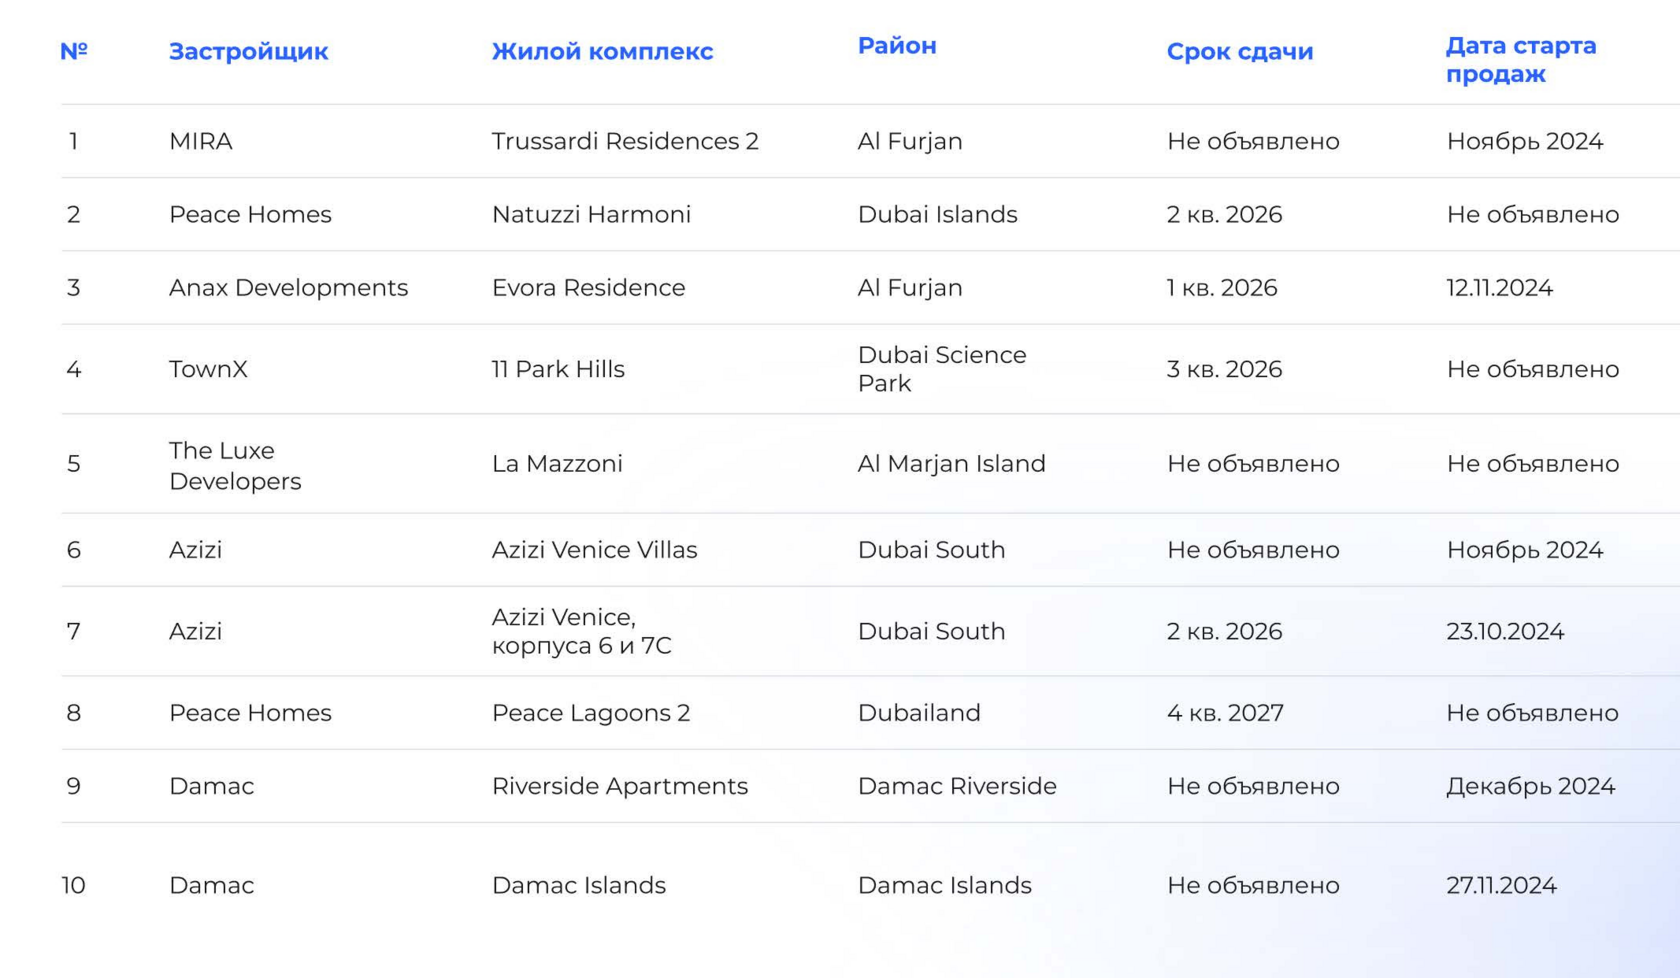Viewport: 1680px width, 978px height.
Task: Click "Dubai Science Park" district cell
Action: click(x=942, y=369)
